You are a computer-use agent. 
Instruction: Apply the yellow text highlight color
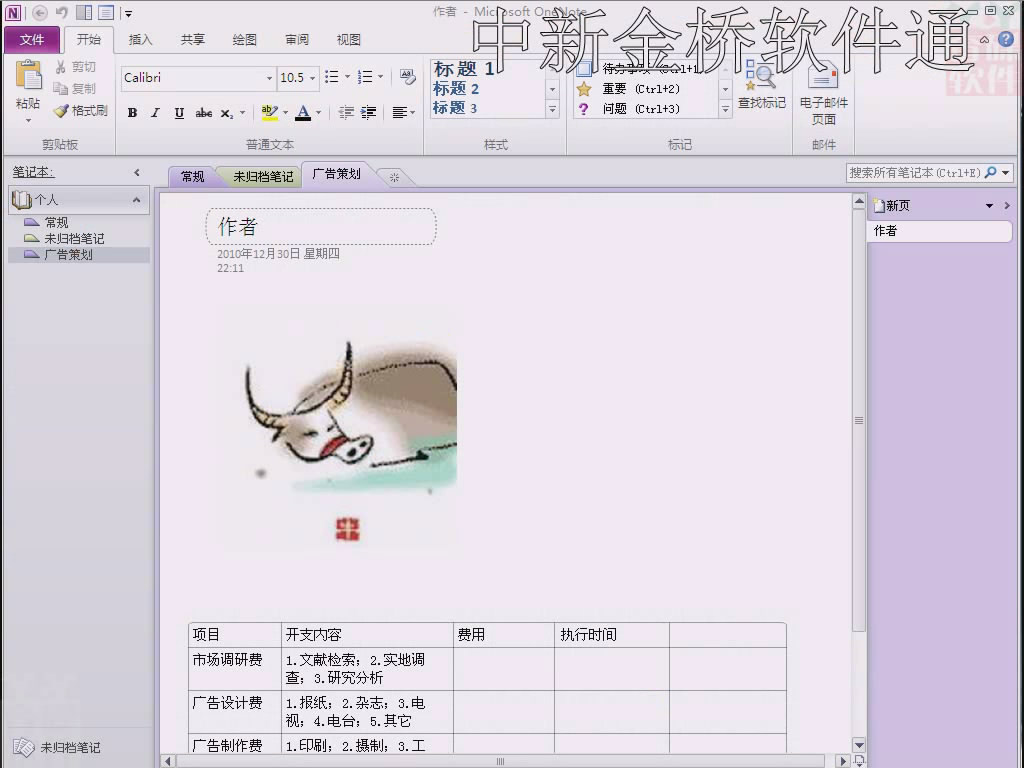pyautogui.click(x=268, y=113)
